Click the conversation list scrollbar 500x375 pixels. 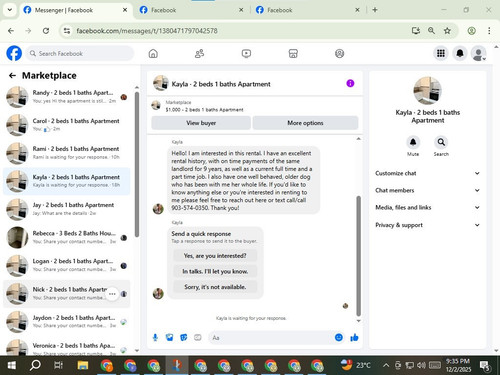click(137, 164)
